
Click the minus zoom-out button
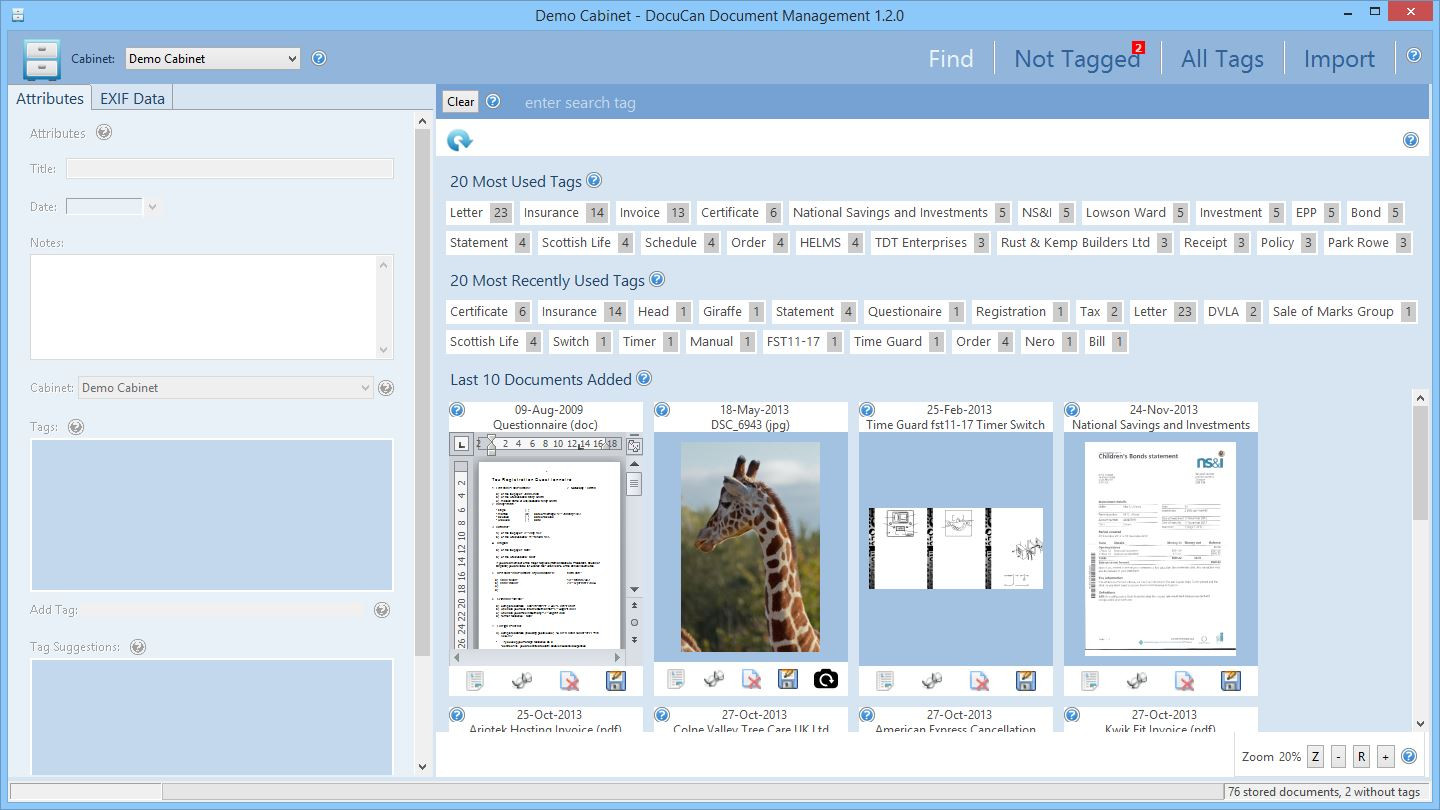point(1338,757)
